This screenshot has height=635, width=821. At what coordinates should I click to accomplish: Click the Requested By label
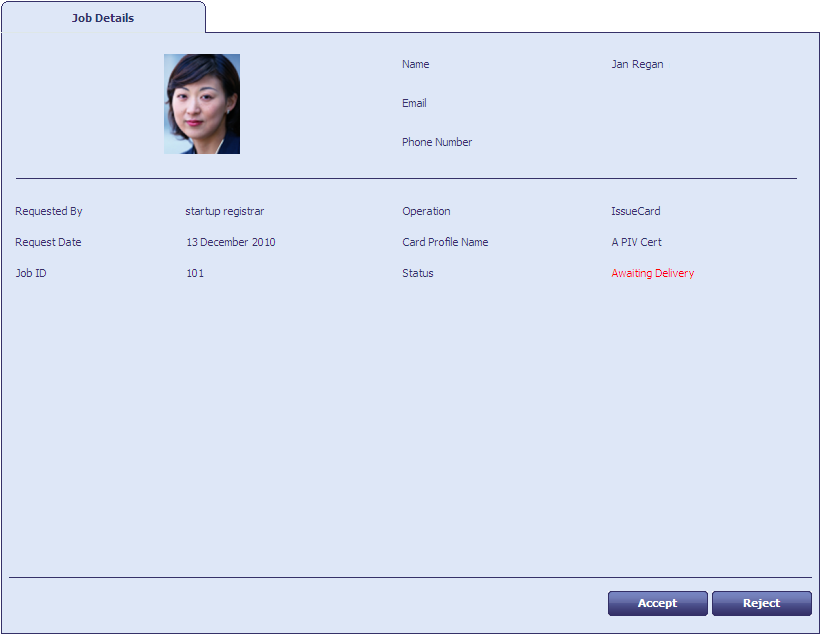pos(49,211)
